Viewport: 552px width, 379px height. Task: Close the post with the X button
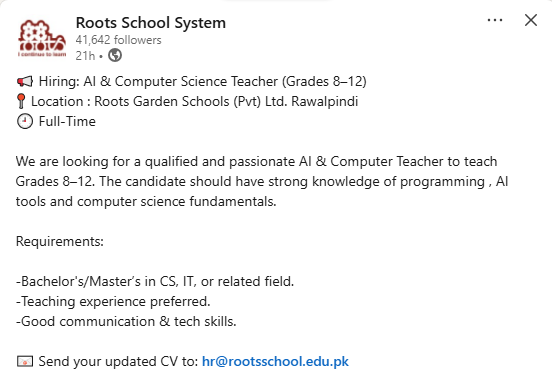click(x=531, y=20)
